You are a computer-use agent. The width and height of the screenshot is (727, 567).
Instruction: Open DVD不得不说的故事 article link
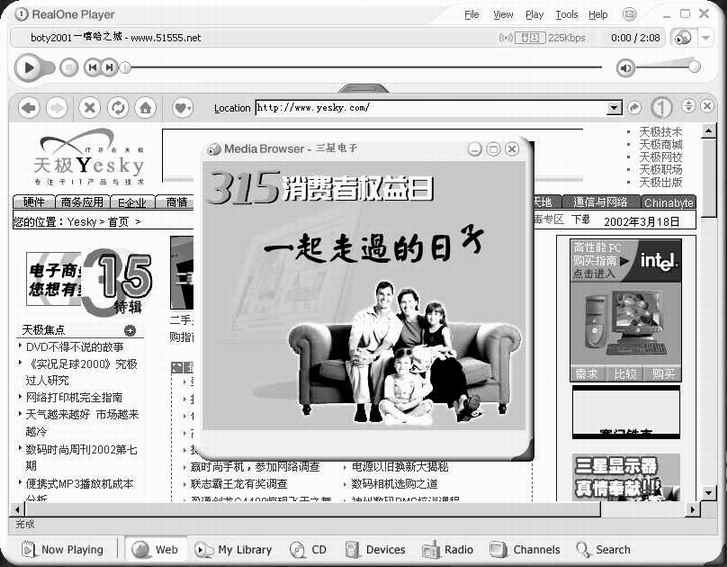75,347
